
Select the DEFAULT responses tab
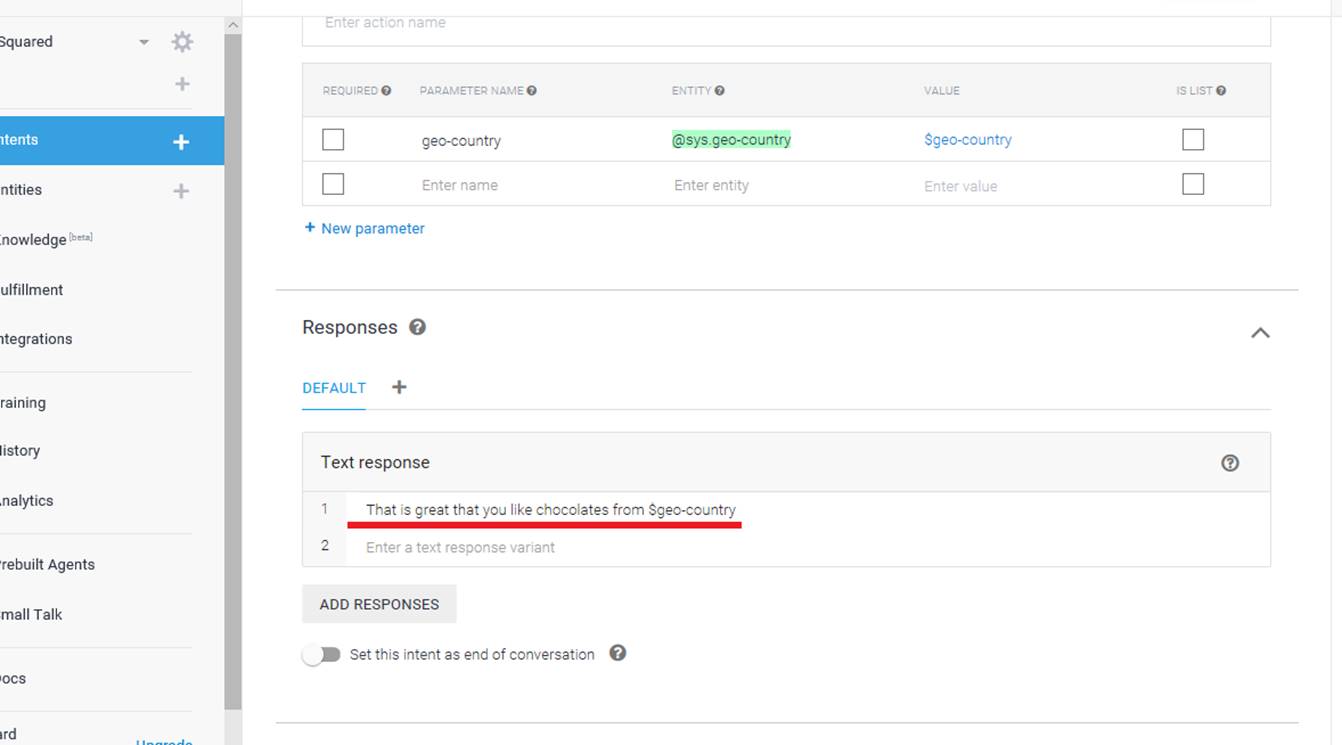coord(334,388)
